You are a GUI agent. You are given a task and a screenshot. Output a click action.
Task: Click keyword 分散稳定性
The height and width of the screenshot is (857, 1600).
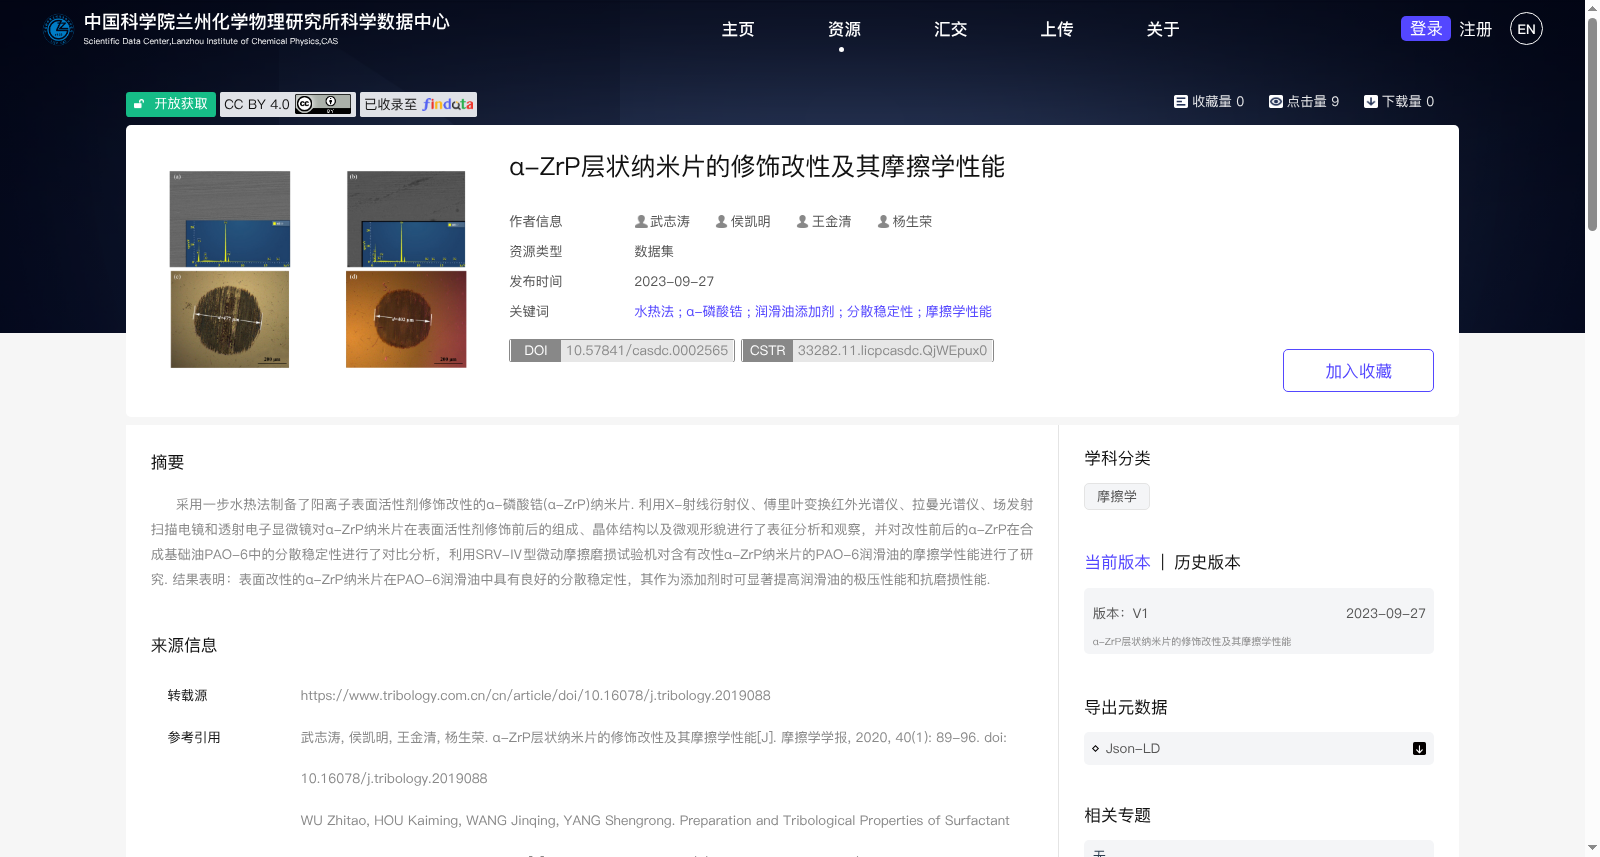(880, 312)
